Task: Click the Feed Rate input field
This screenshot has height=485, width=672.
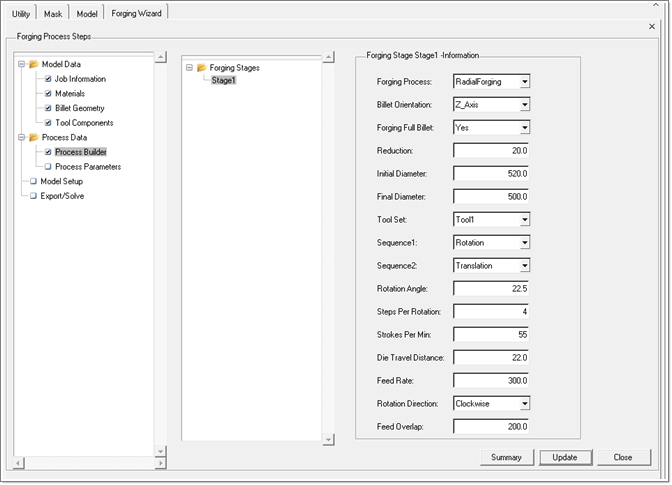Action: click(x=491, y=380)
